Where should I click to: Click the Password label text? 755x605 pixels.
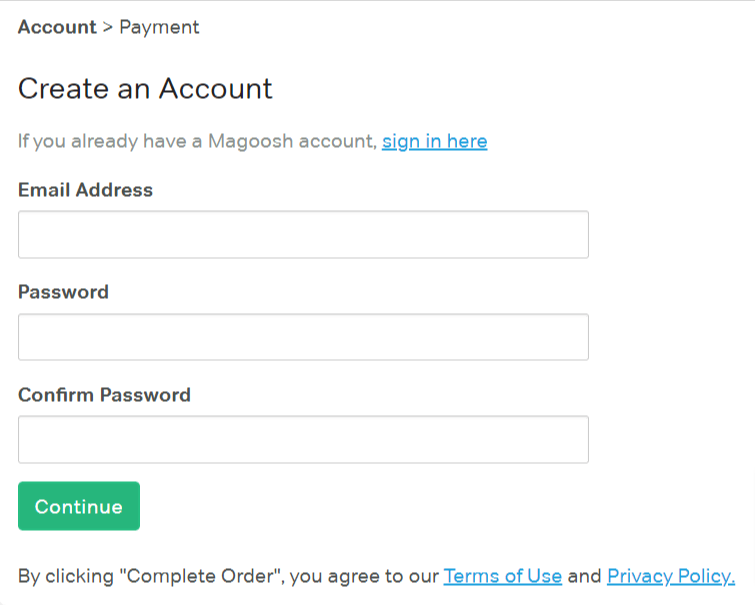pos(63,292)
